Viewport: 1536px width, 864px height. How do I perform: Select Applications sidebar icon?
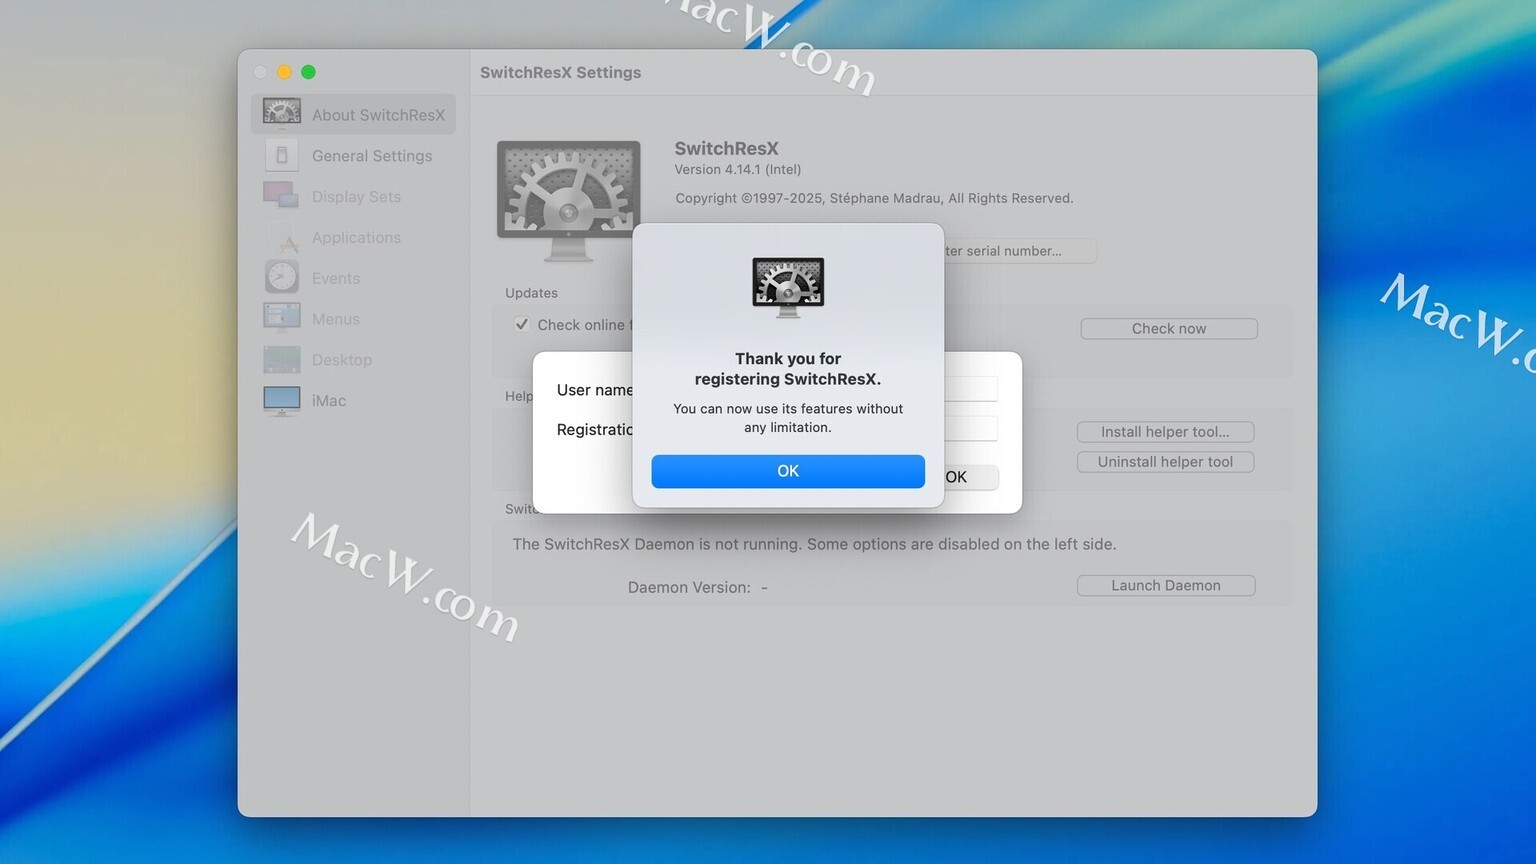(x=282, y=237)
